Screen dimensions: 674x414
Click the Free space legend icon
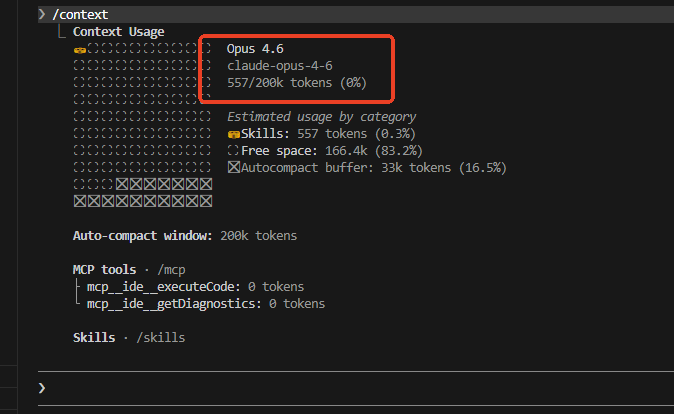[x=233, y=150]
